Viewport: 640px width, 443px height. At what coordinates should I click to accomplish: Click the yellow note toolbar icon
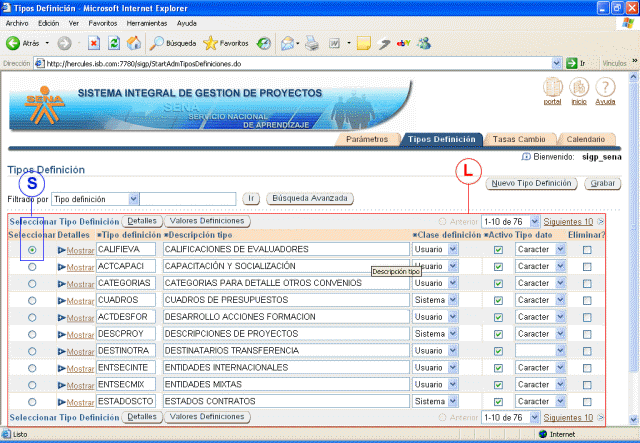(363, 43)
